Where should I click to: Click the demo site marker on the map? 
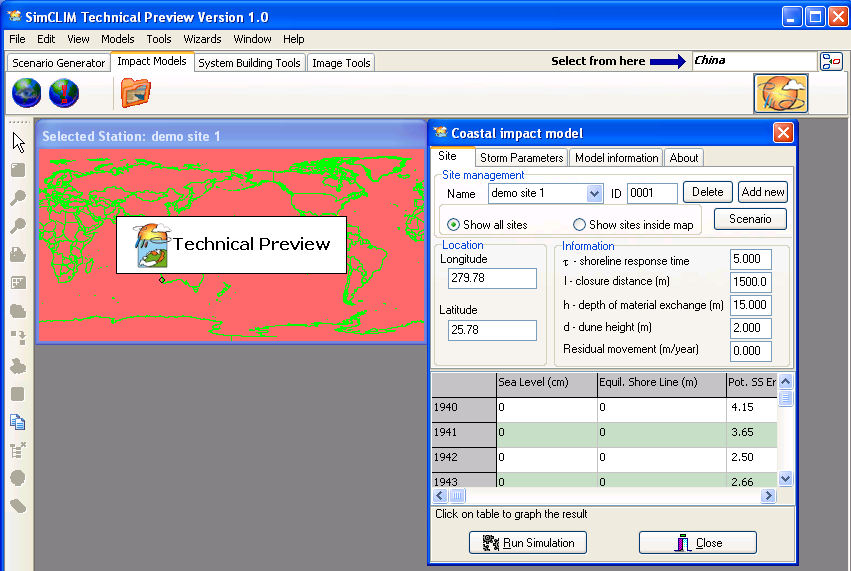(162, 280)
